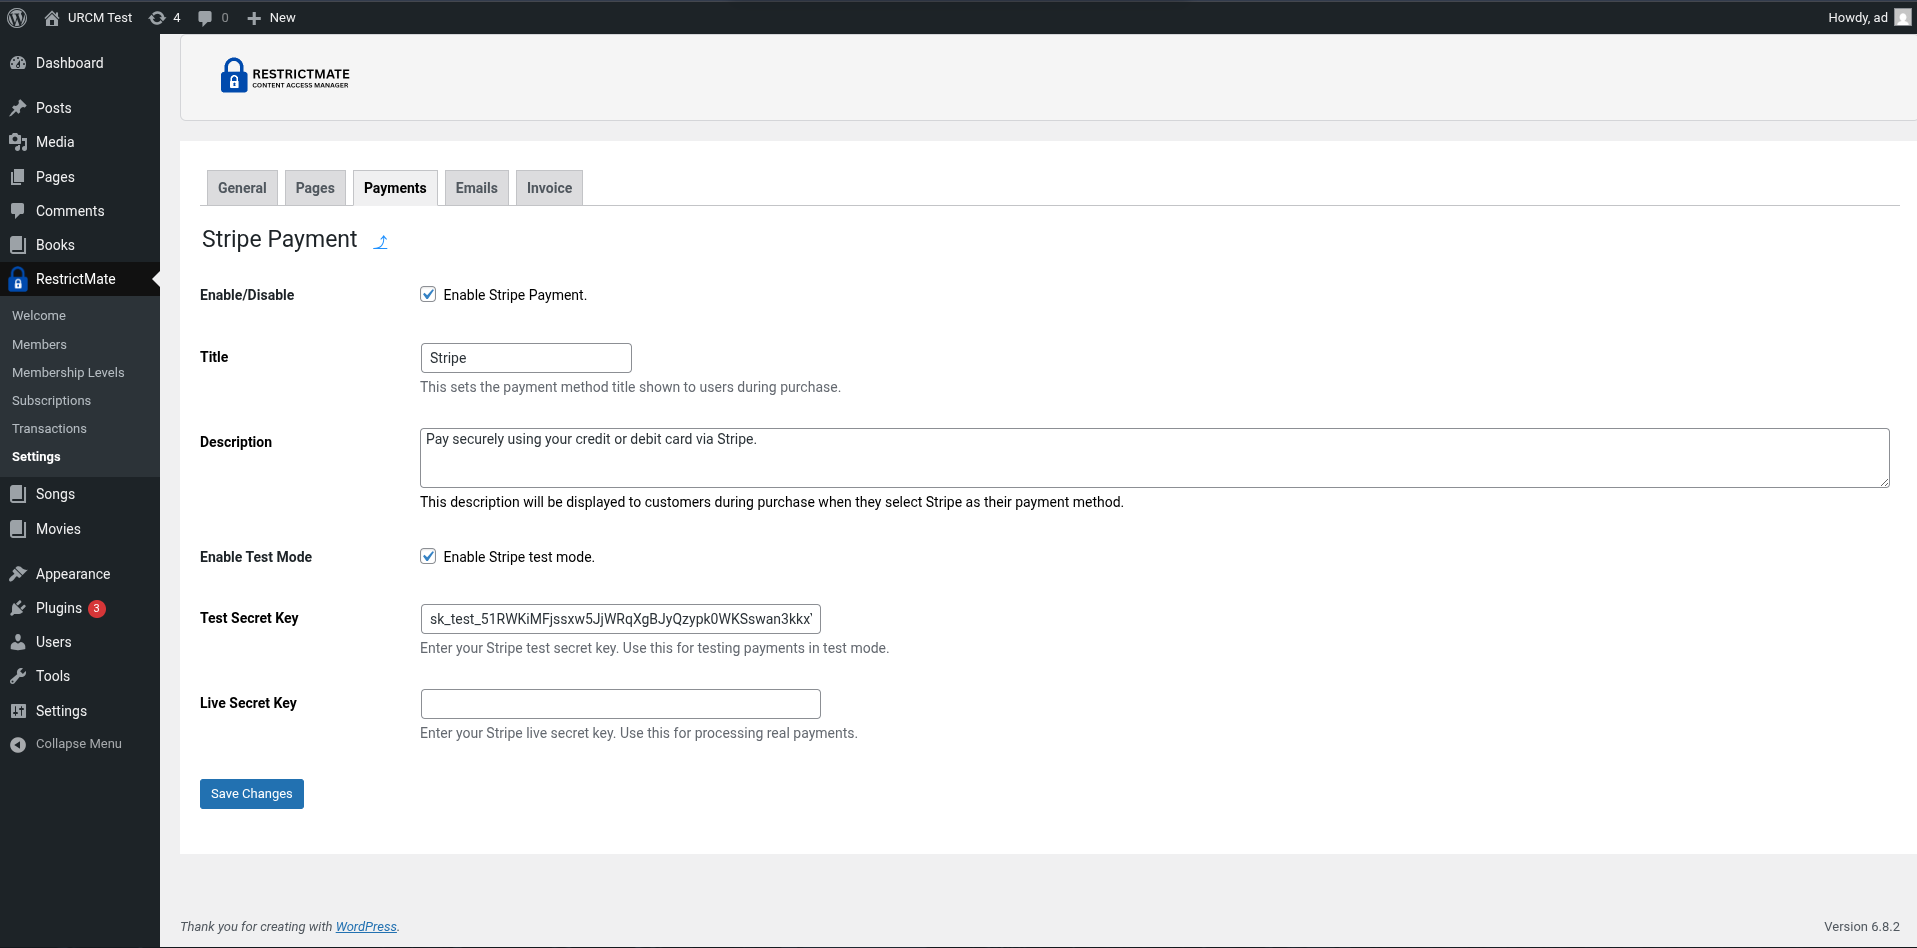1917x948 pixels.
Task: Open the WordPress logo menu
Action: click(x=17, y=18)
